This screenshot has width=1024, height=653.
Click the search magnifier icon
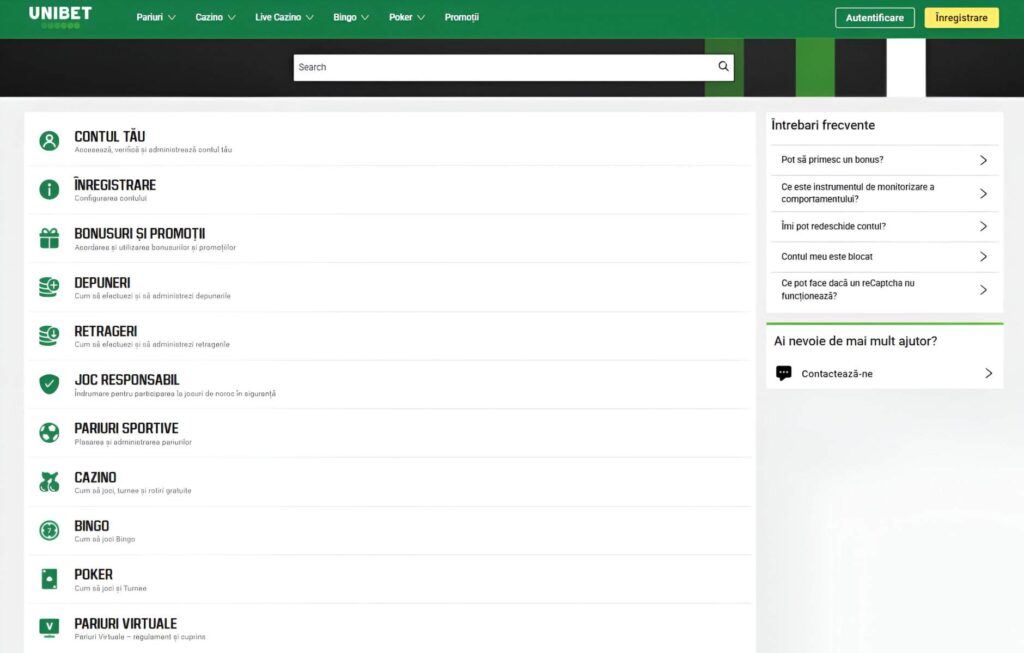[723, 67]
